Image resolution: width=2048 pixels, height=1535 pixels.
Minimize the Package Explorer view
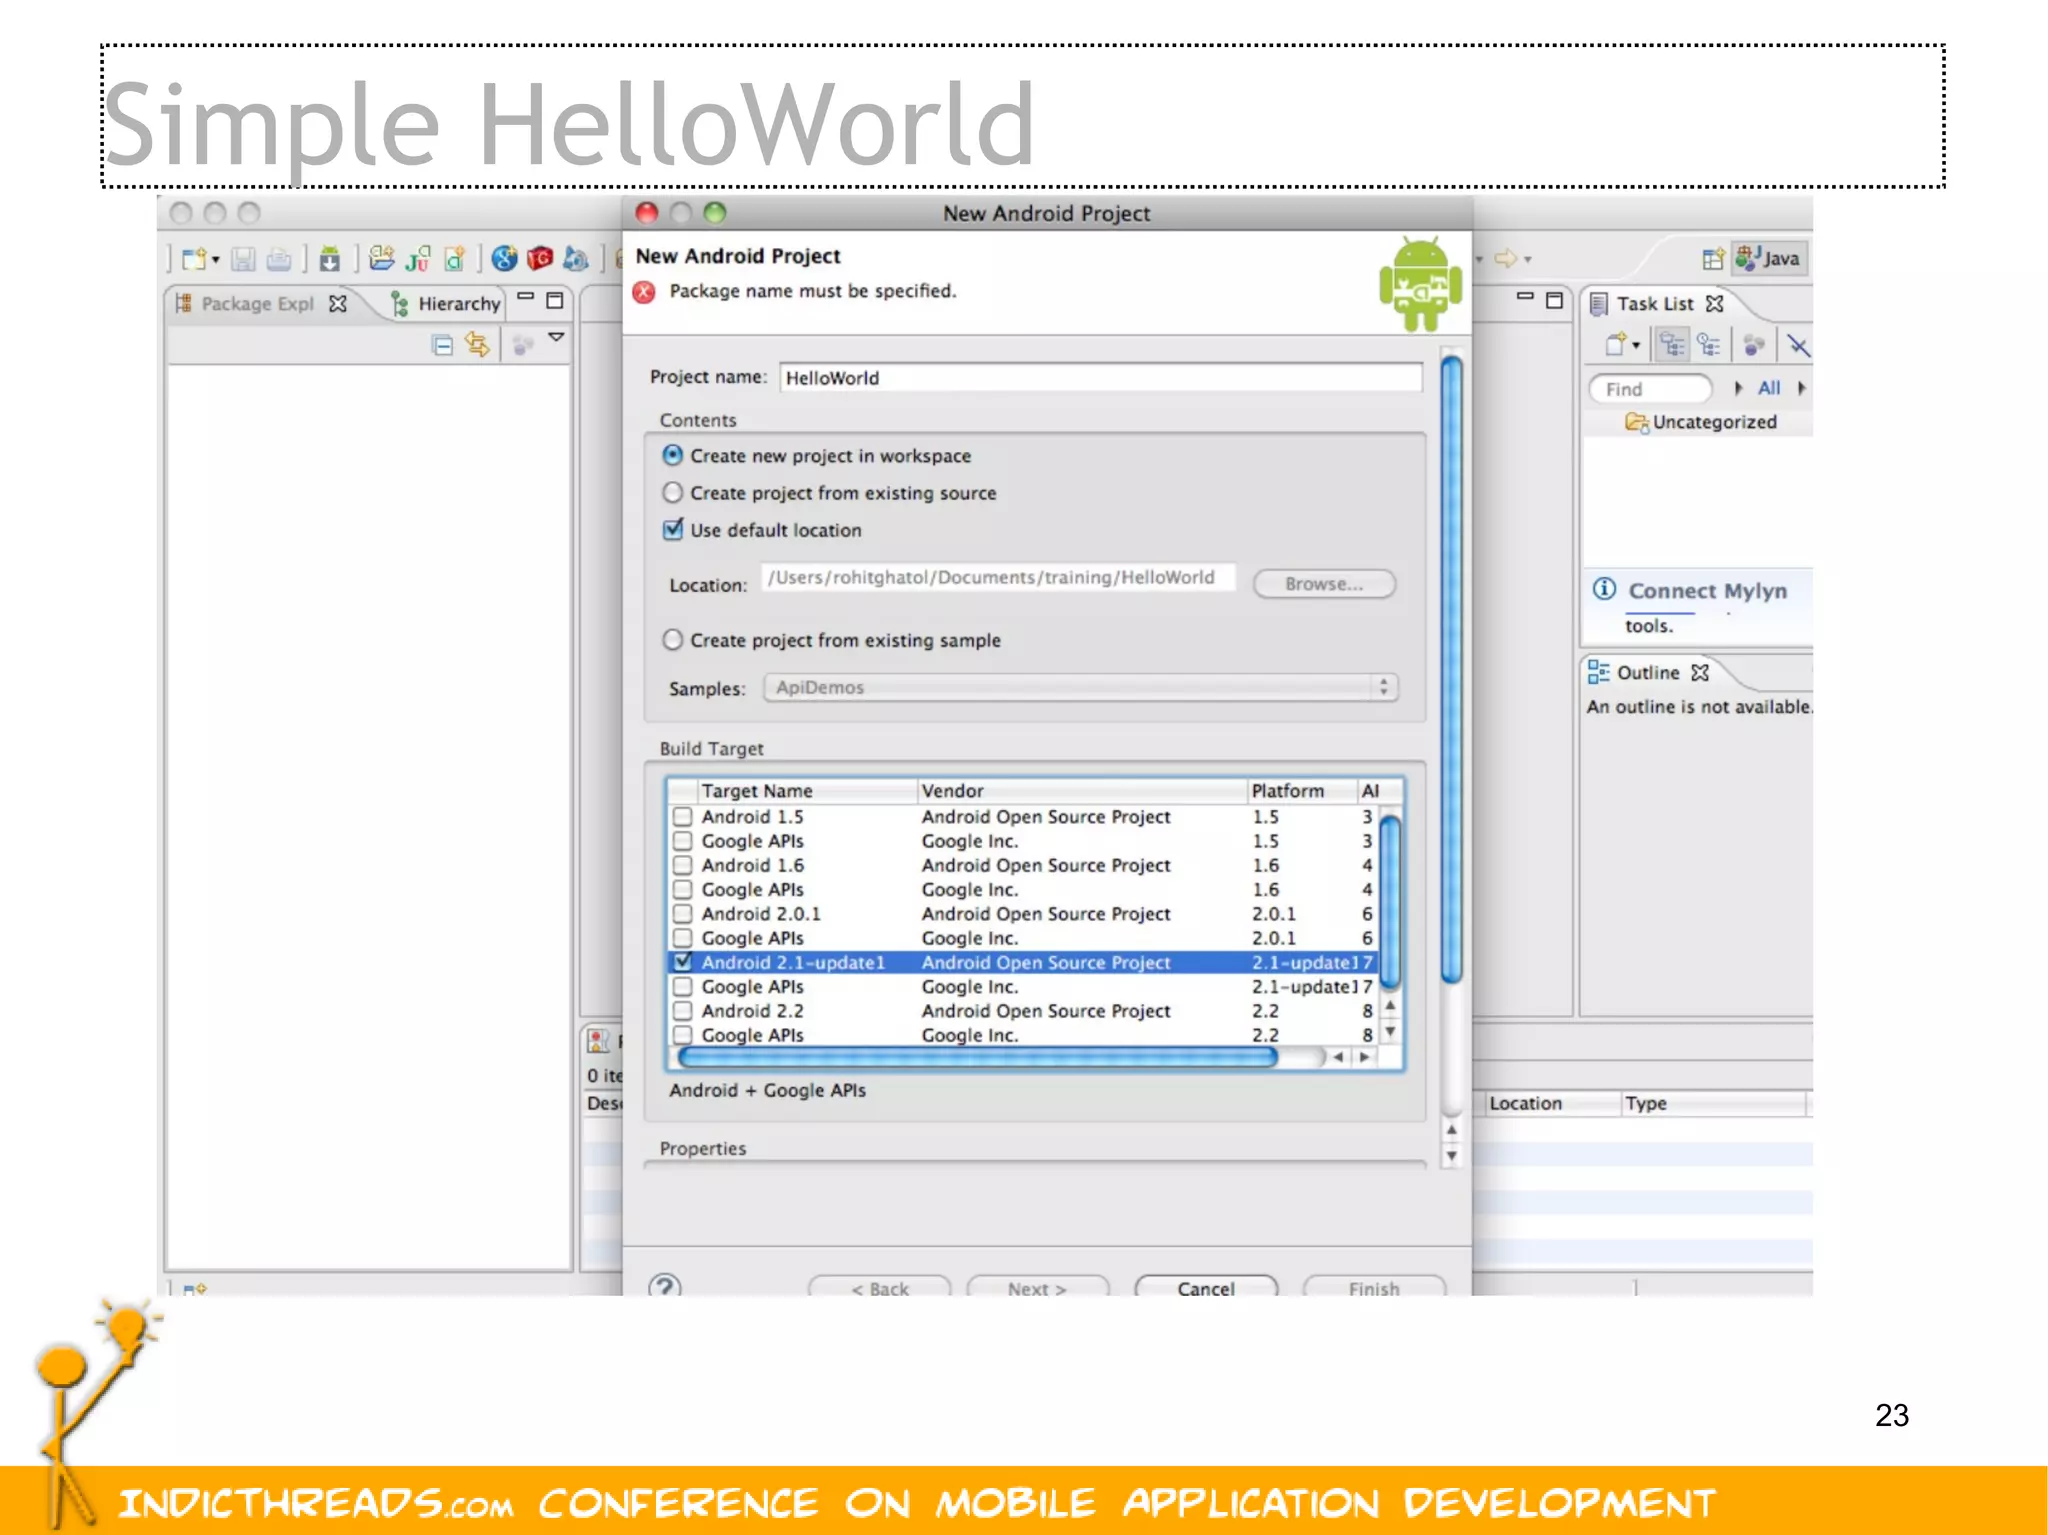tap(525, 297)
